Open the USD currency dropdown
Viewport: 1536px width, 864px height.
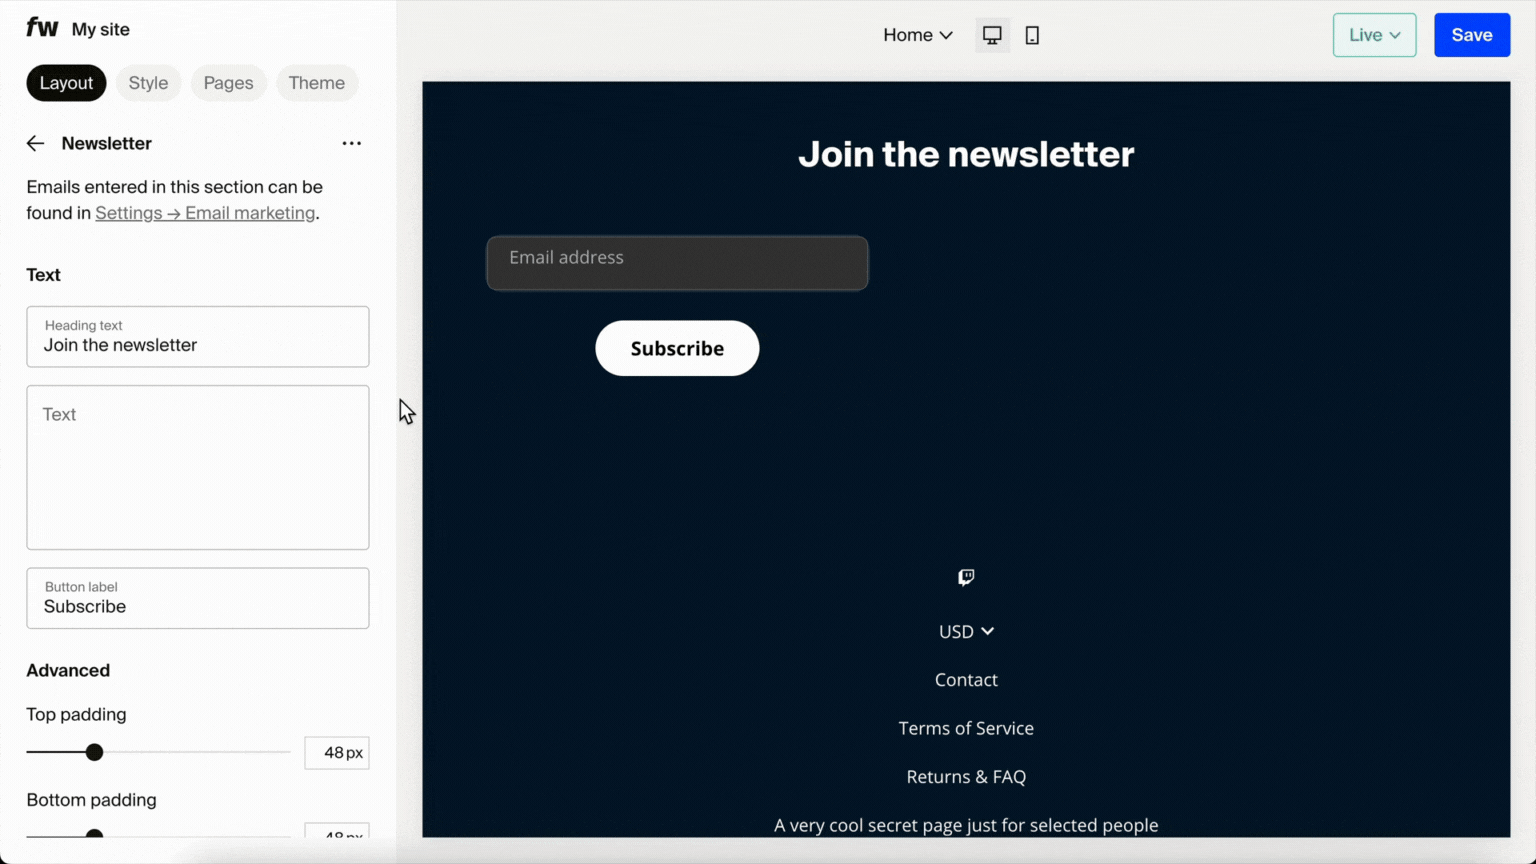tap(965, 631)
